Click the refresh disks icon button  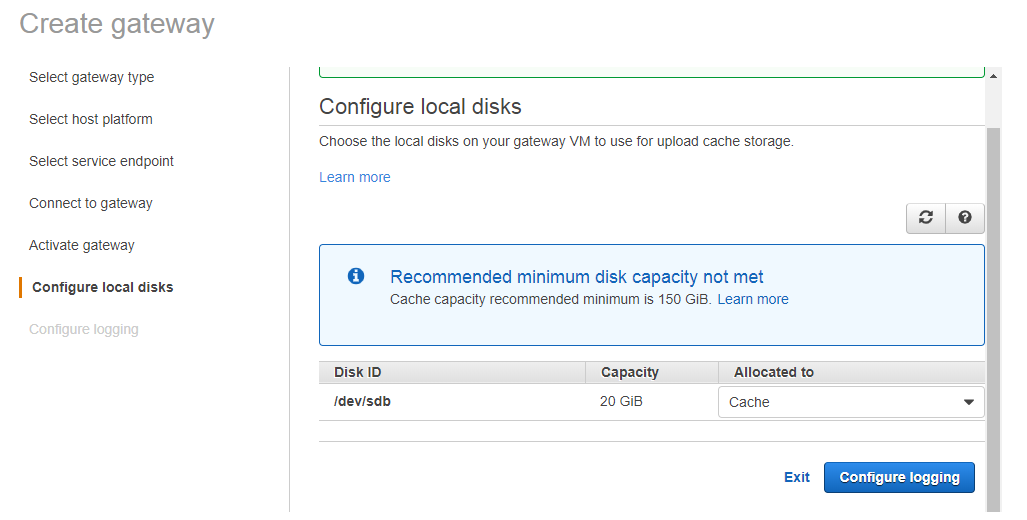(x=926, y=218)
